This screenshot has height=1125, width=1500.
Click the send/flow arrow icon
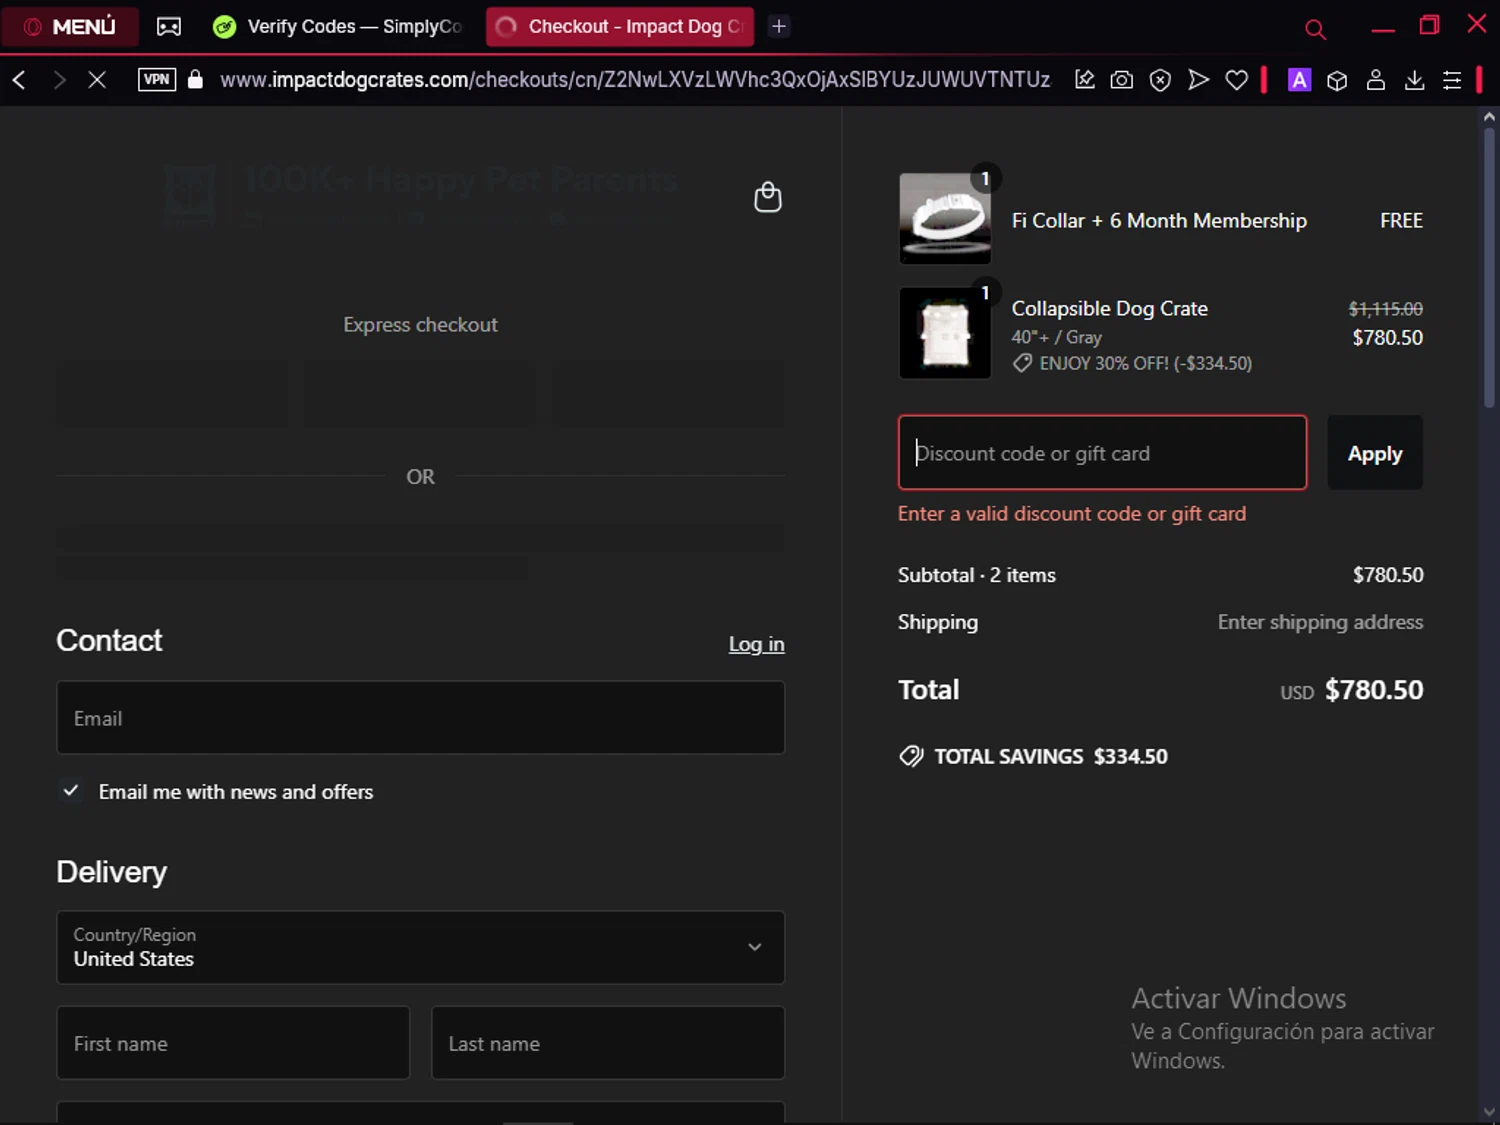(x=1198, y=80)
